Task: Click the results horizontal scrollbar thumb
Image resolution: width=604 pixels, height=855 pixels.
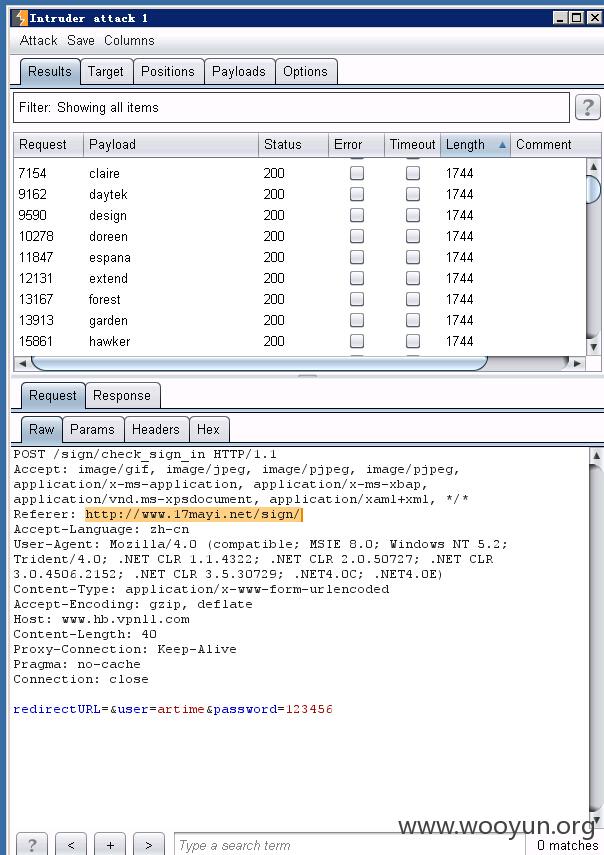Action: coord(259,363)
